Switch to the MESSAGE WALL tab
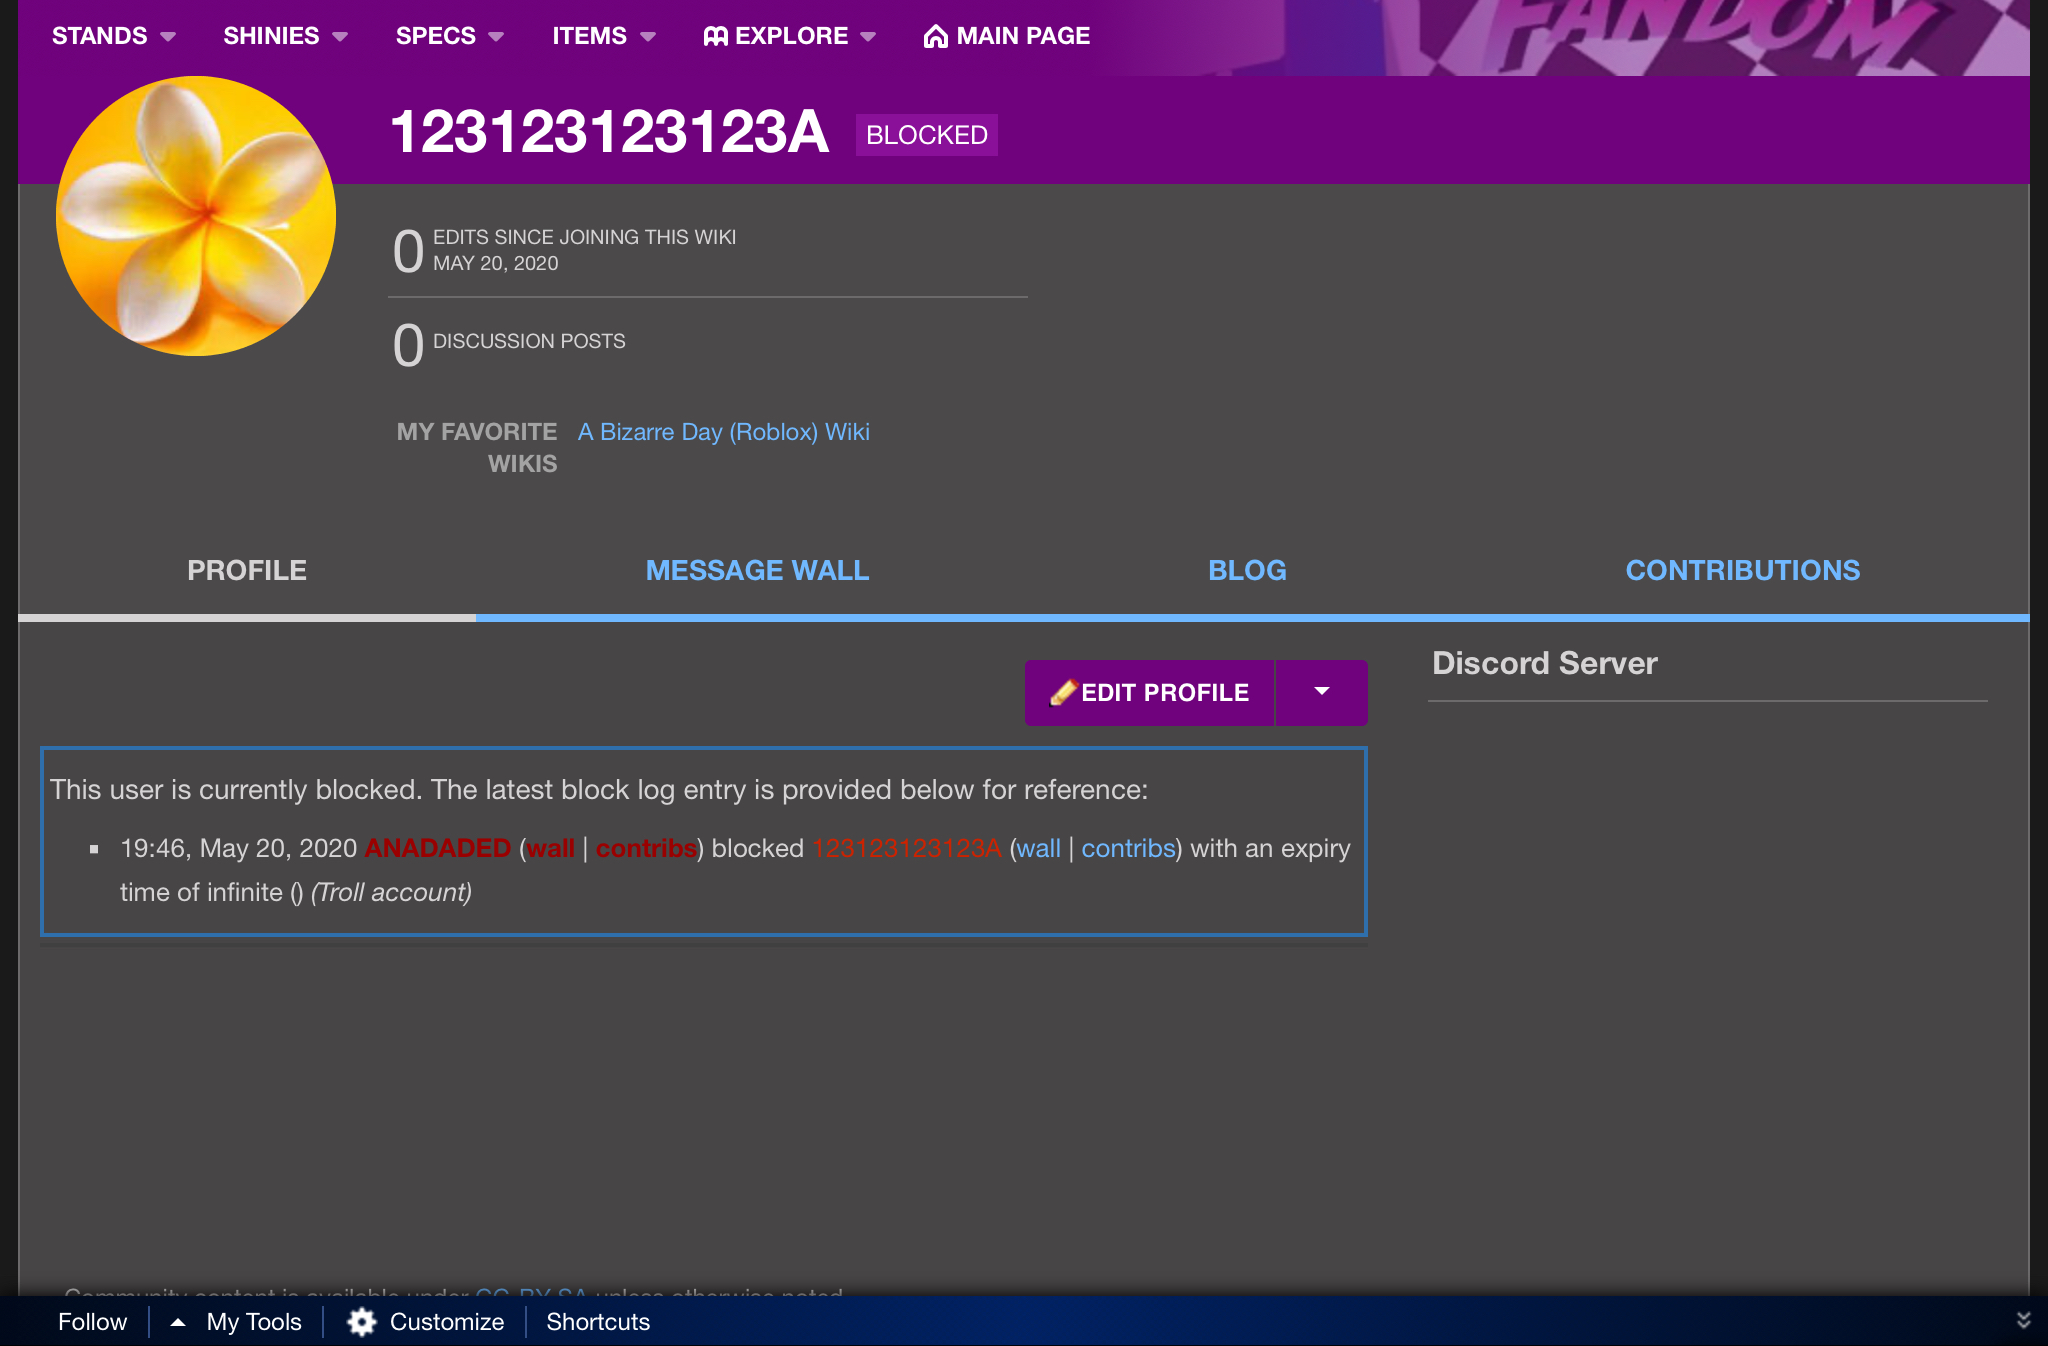The width and height of the screenshot is (2048, 1346). click(758, 569)
